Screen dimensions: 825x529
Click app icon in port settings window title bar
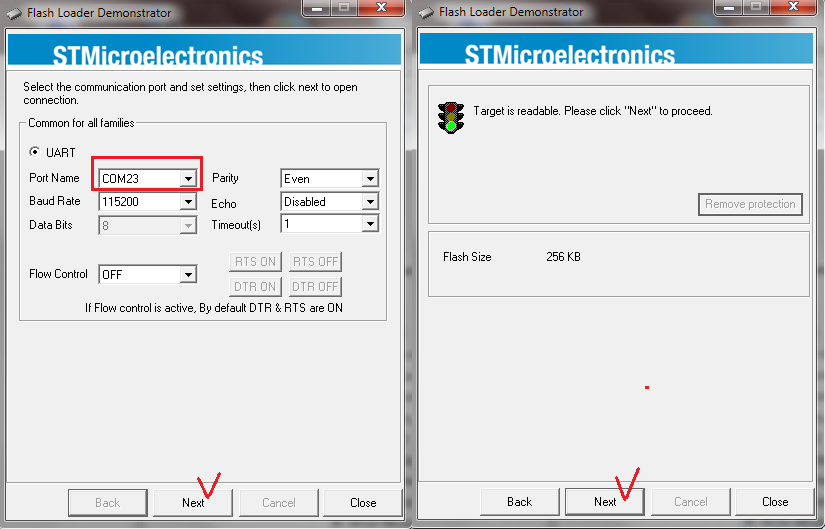tap(13, 13)
